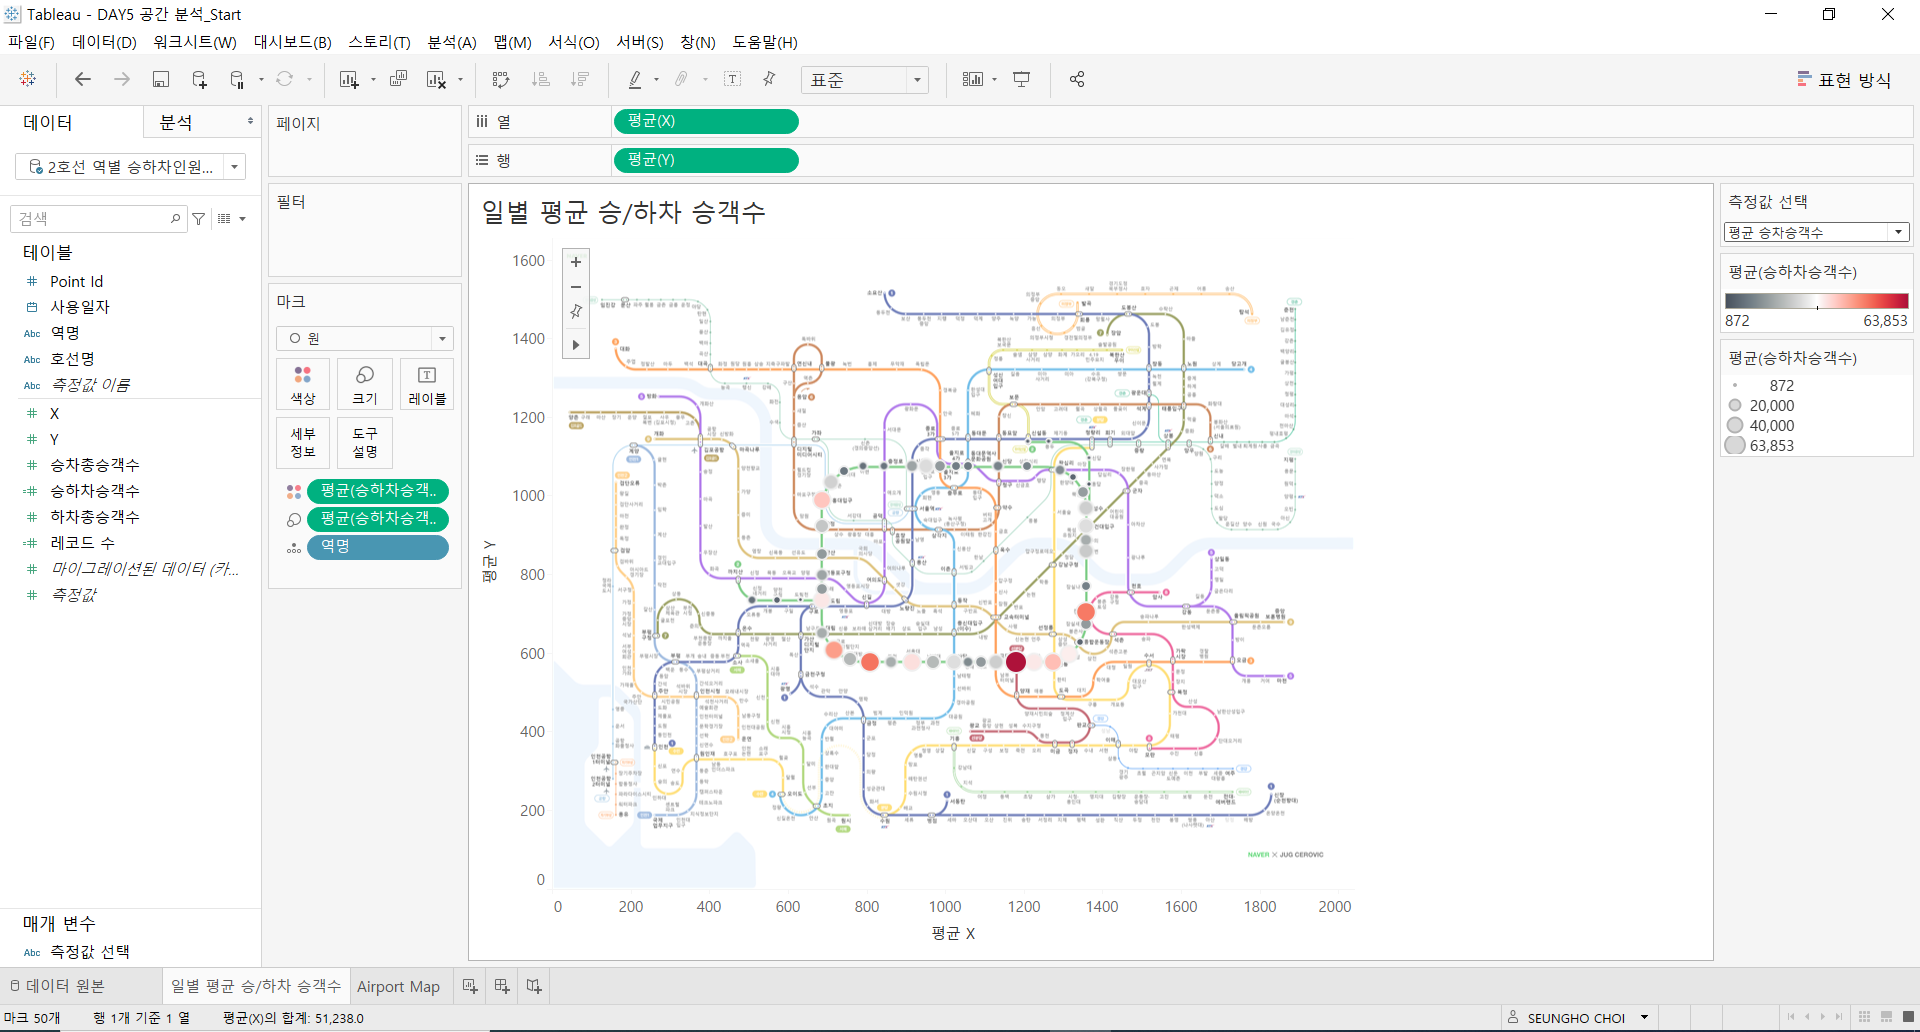The image size is (1920, 1032).
Task: Open the map view toolbar flyout arrow
Action: coord(576,345)
